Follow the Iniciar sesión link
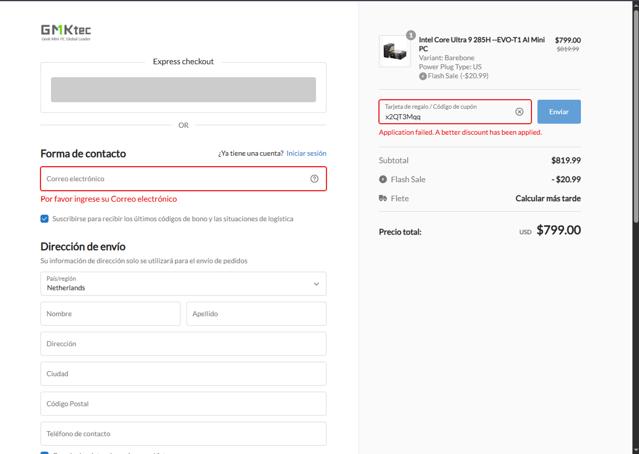The height and width of the screenshot is (454, 639). click(x=306, y=153)
